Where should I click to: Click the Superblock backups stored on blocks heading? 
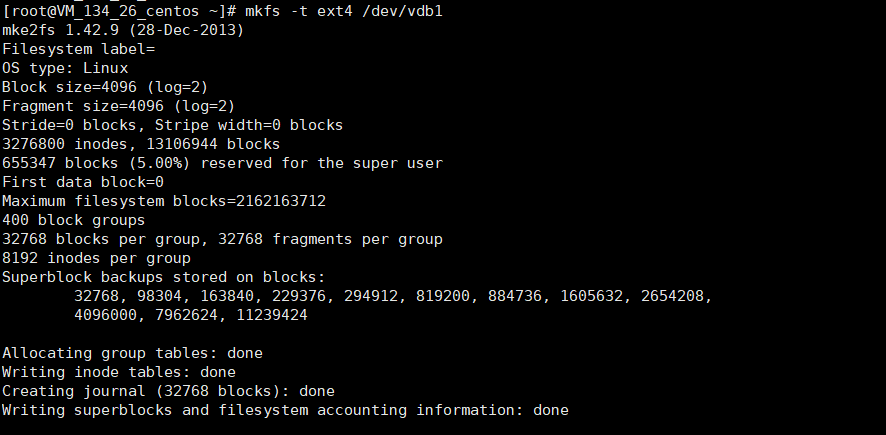164,277
